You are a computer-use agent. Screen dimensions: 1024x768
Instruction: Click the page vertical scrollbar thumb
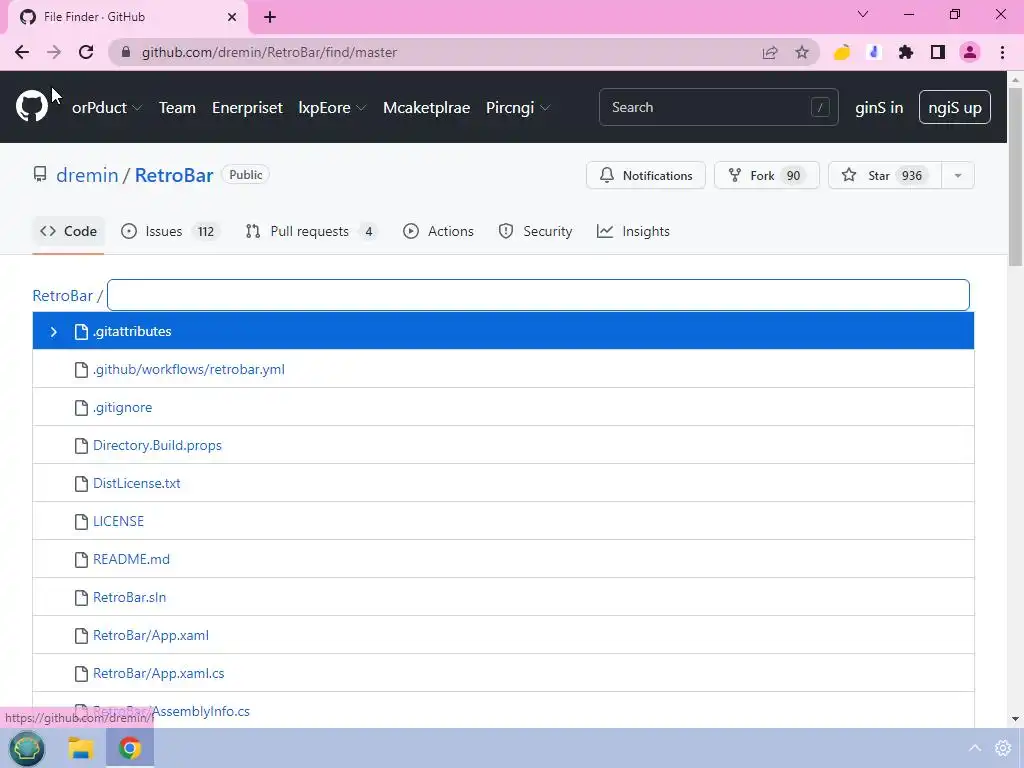pos(1014,176)
